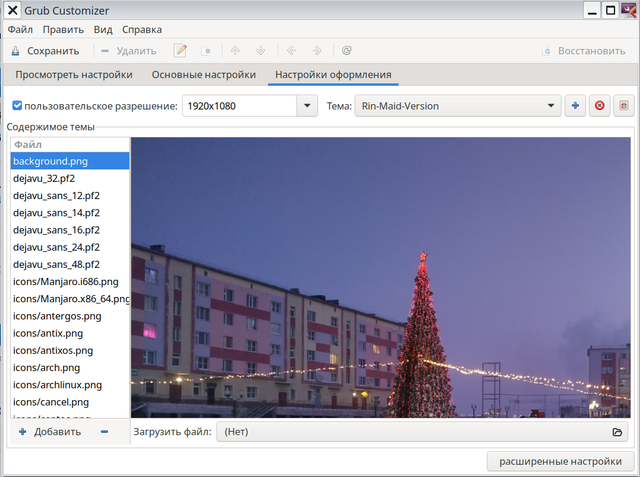The image size is (640, 477).
Task: Click the folder icon in file chooser
Action: (617, 432)
